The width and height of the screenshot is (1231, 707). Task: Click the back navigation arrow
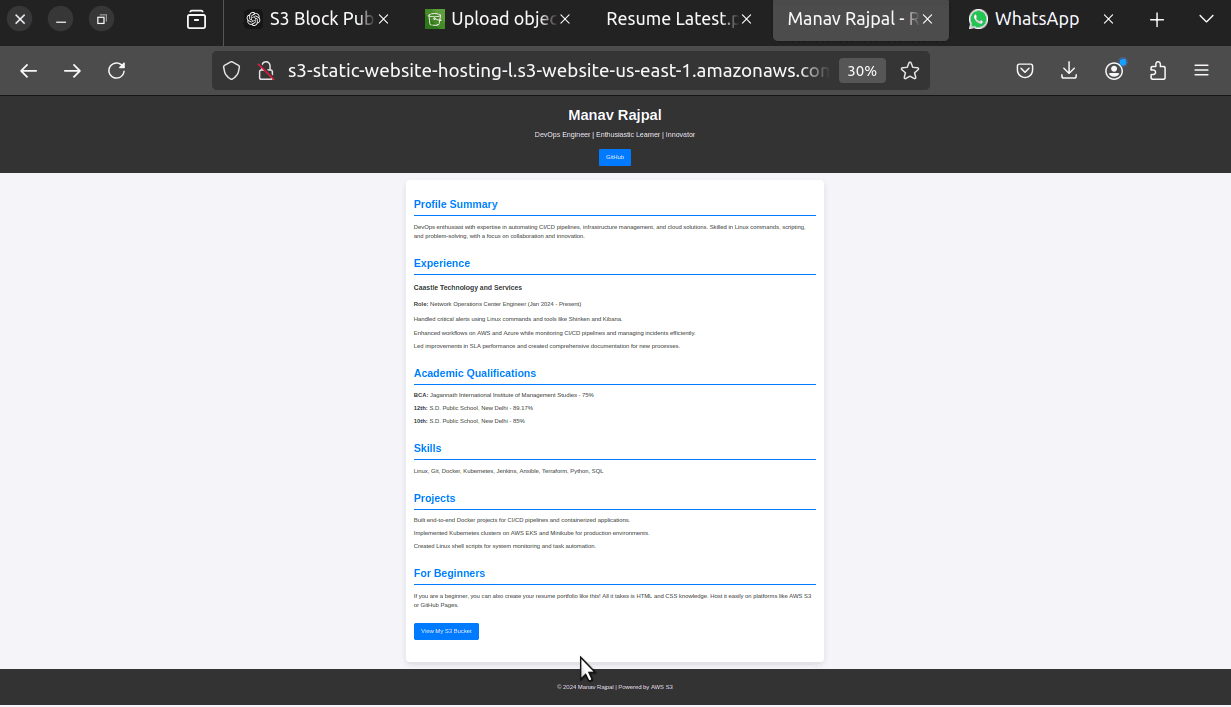[x=28, y=71]
